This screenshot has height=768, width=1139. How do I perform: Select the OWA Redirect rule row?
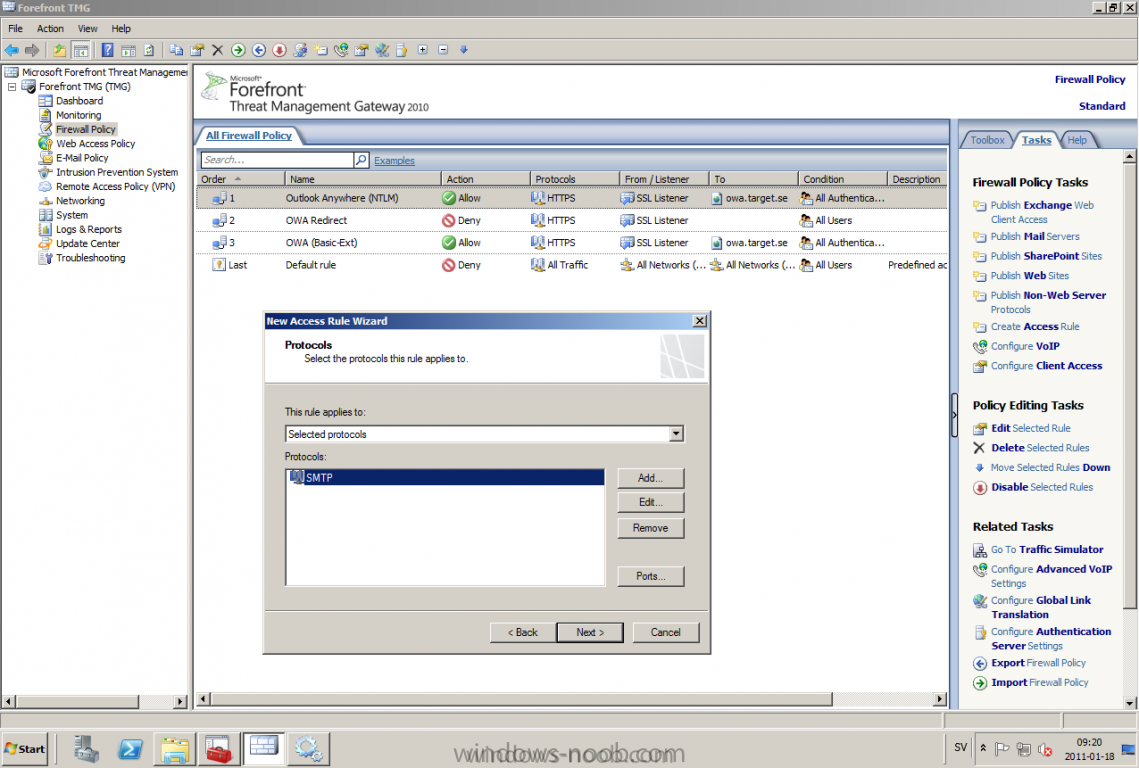click(572, 220)
